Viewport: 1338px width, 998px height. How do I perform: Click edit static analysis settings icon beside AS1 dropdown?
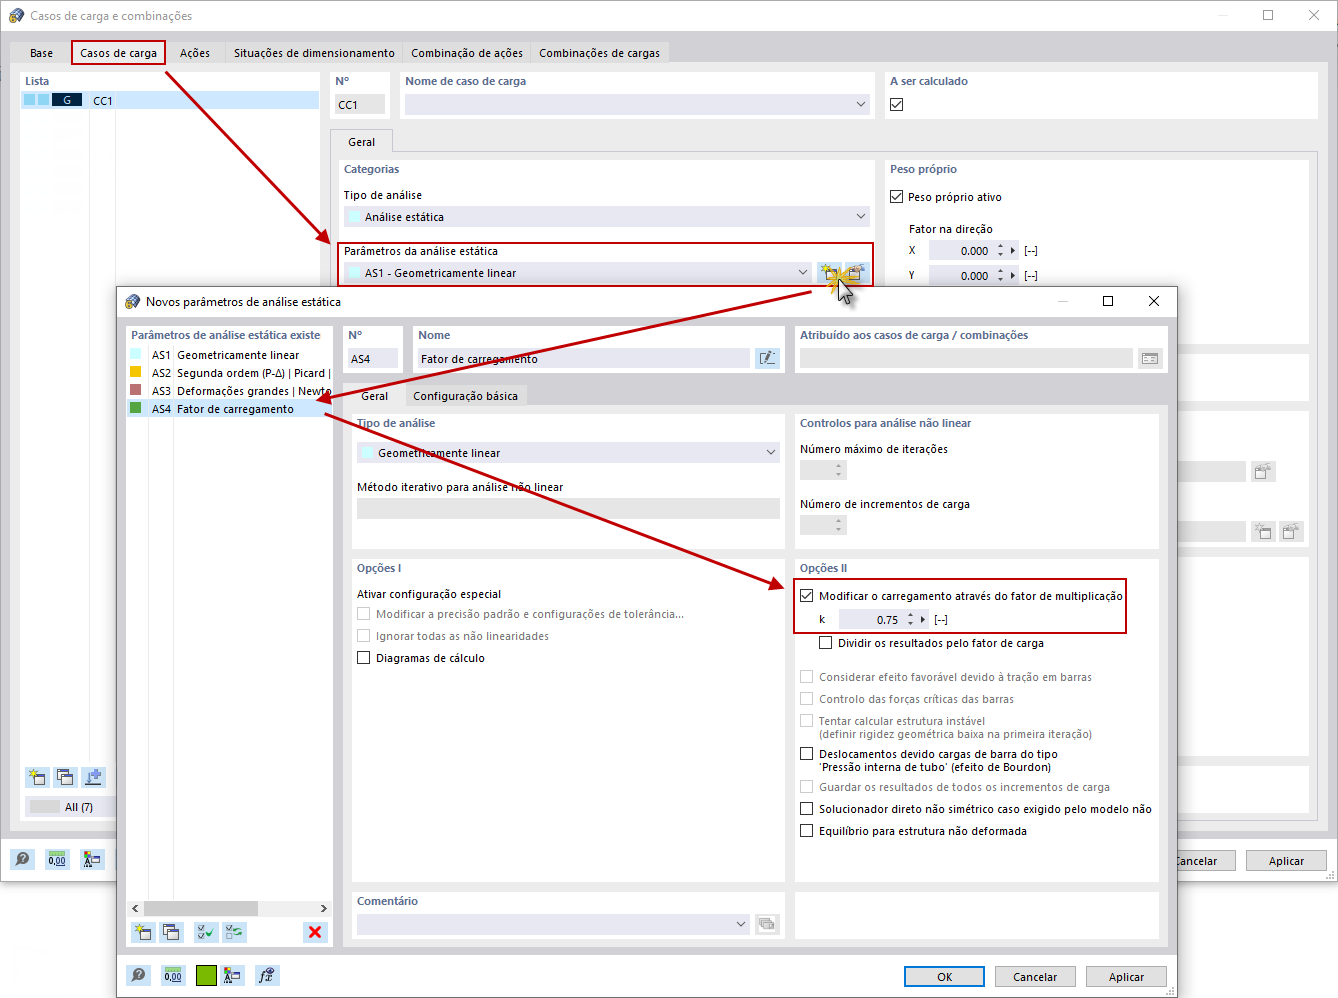point(856,273)
